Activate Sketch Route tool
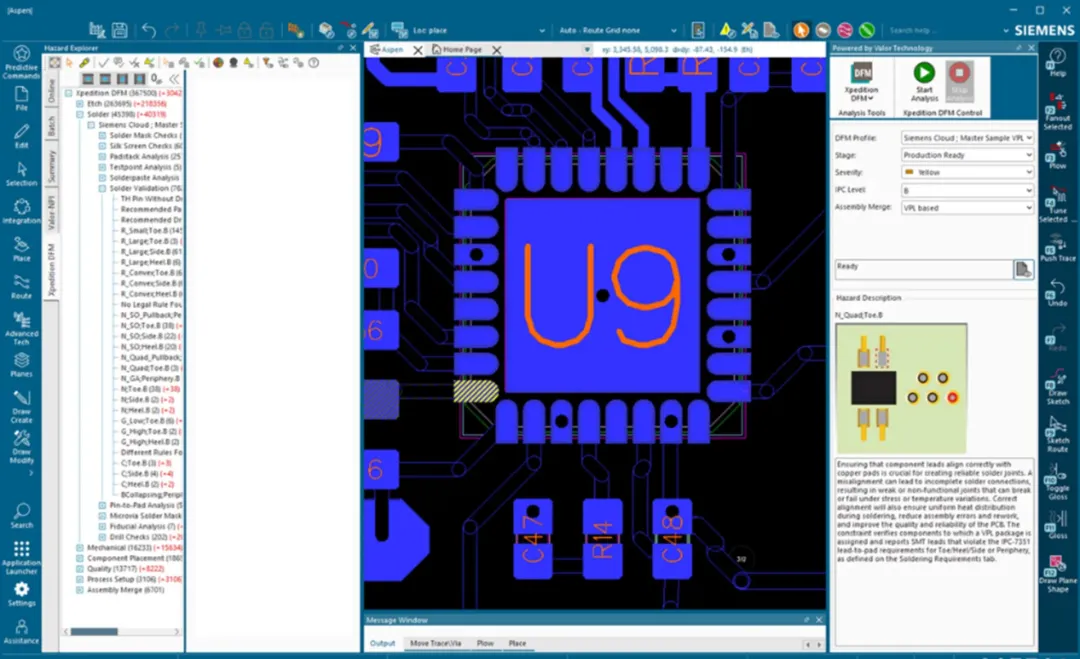Image resolution: width=1080 pixels, height=659 pixels. (1058, 435)
